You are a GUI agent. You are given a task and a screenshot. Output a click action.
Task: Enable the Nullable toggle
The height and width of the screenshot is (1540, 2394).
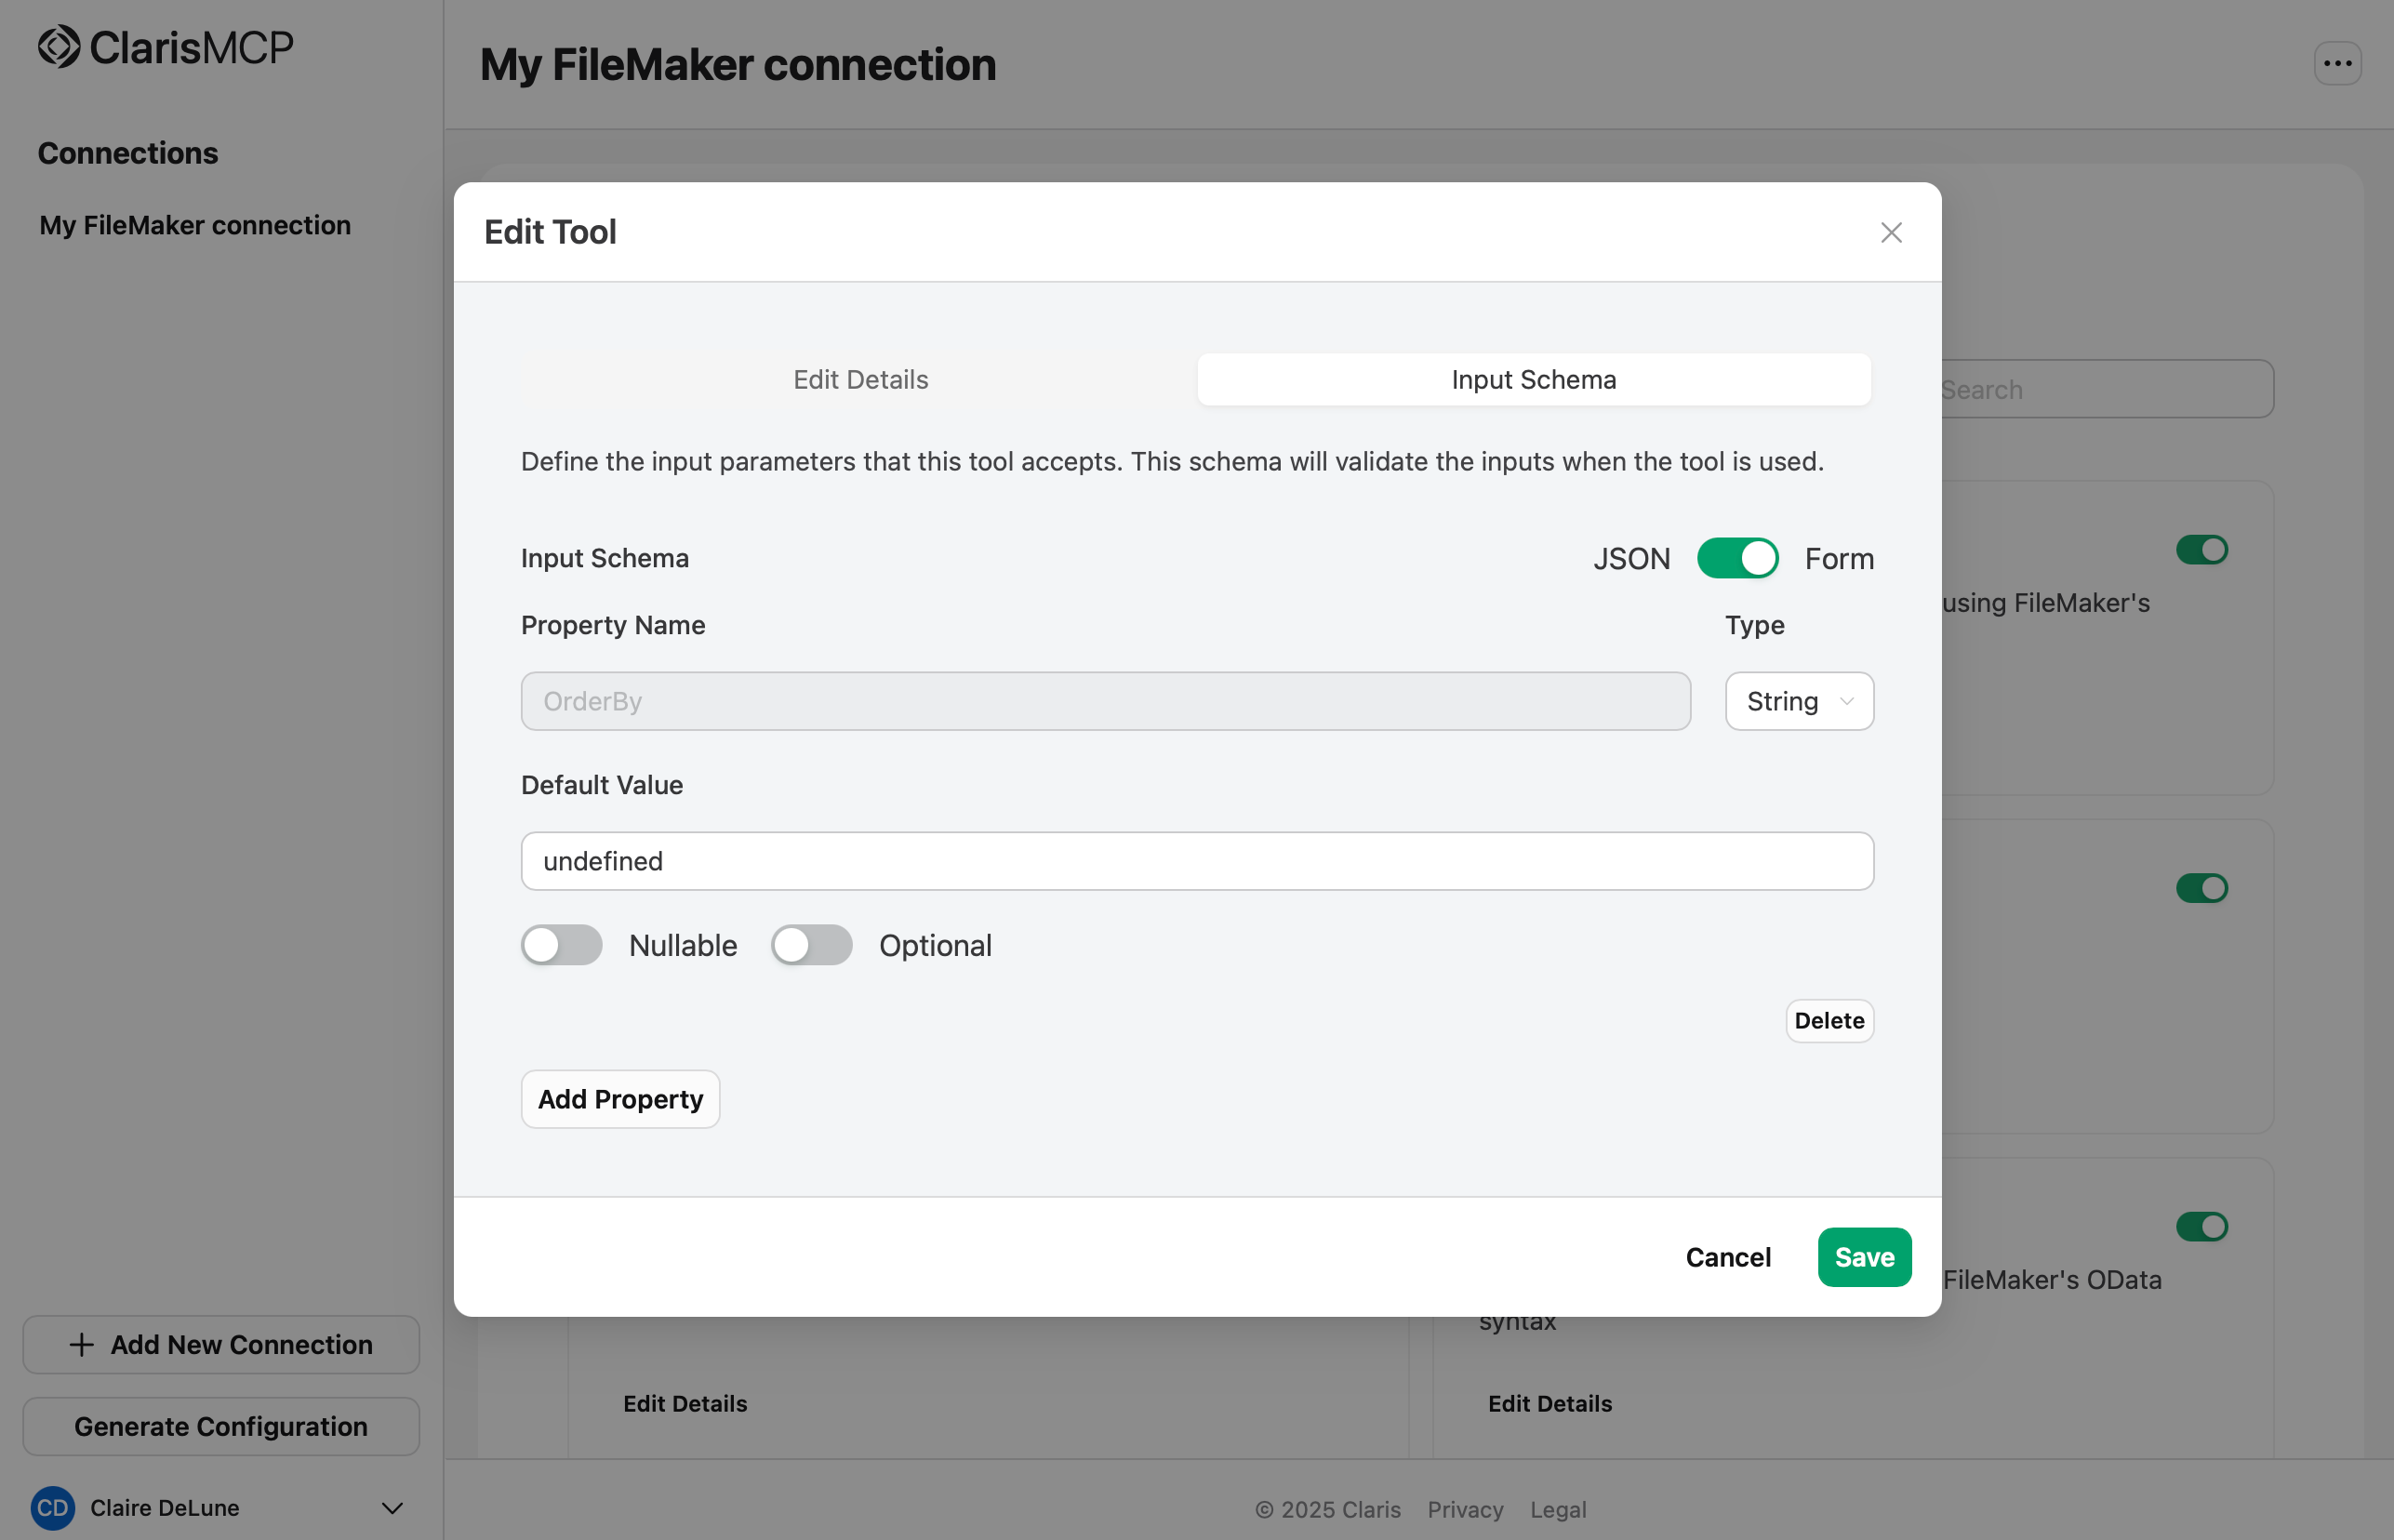562,945
